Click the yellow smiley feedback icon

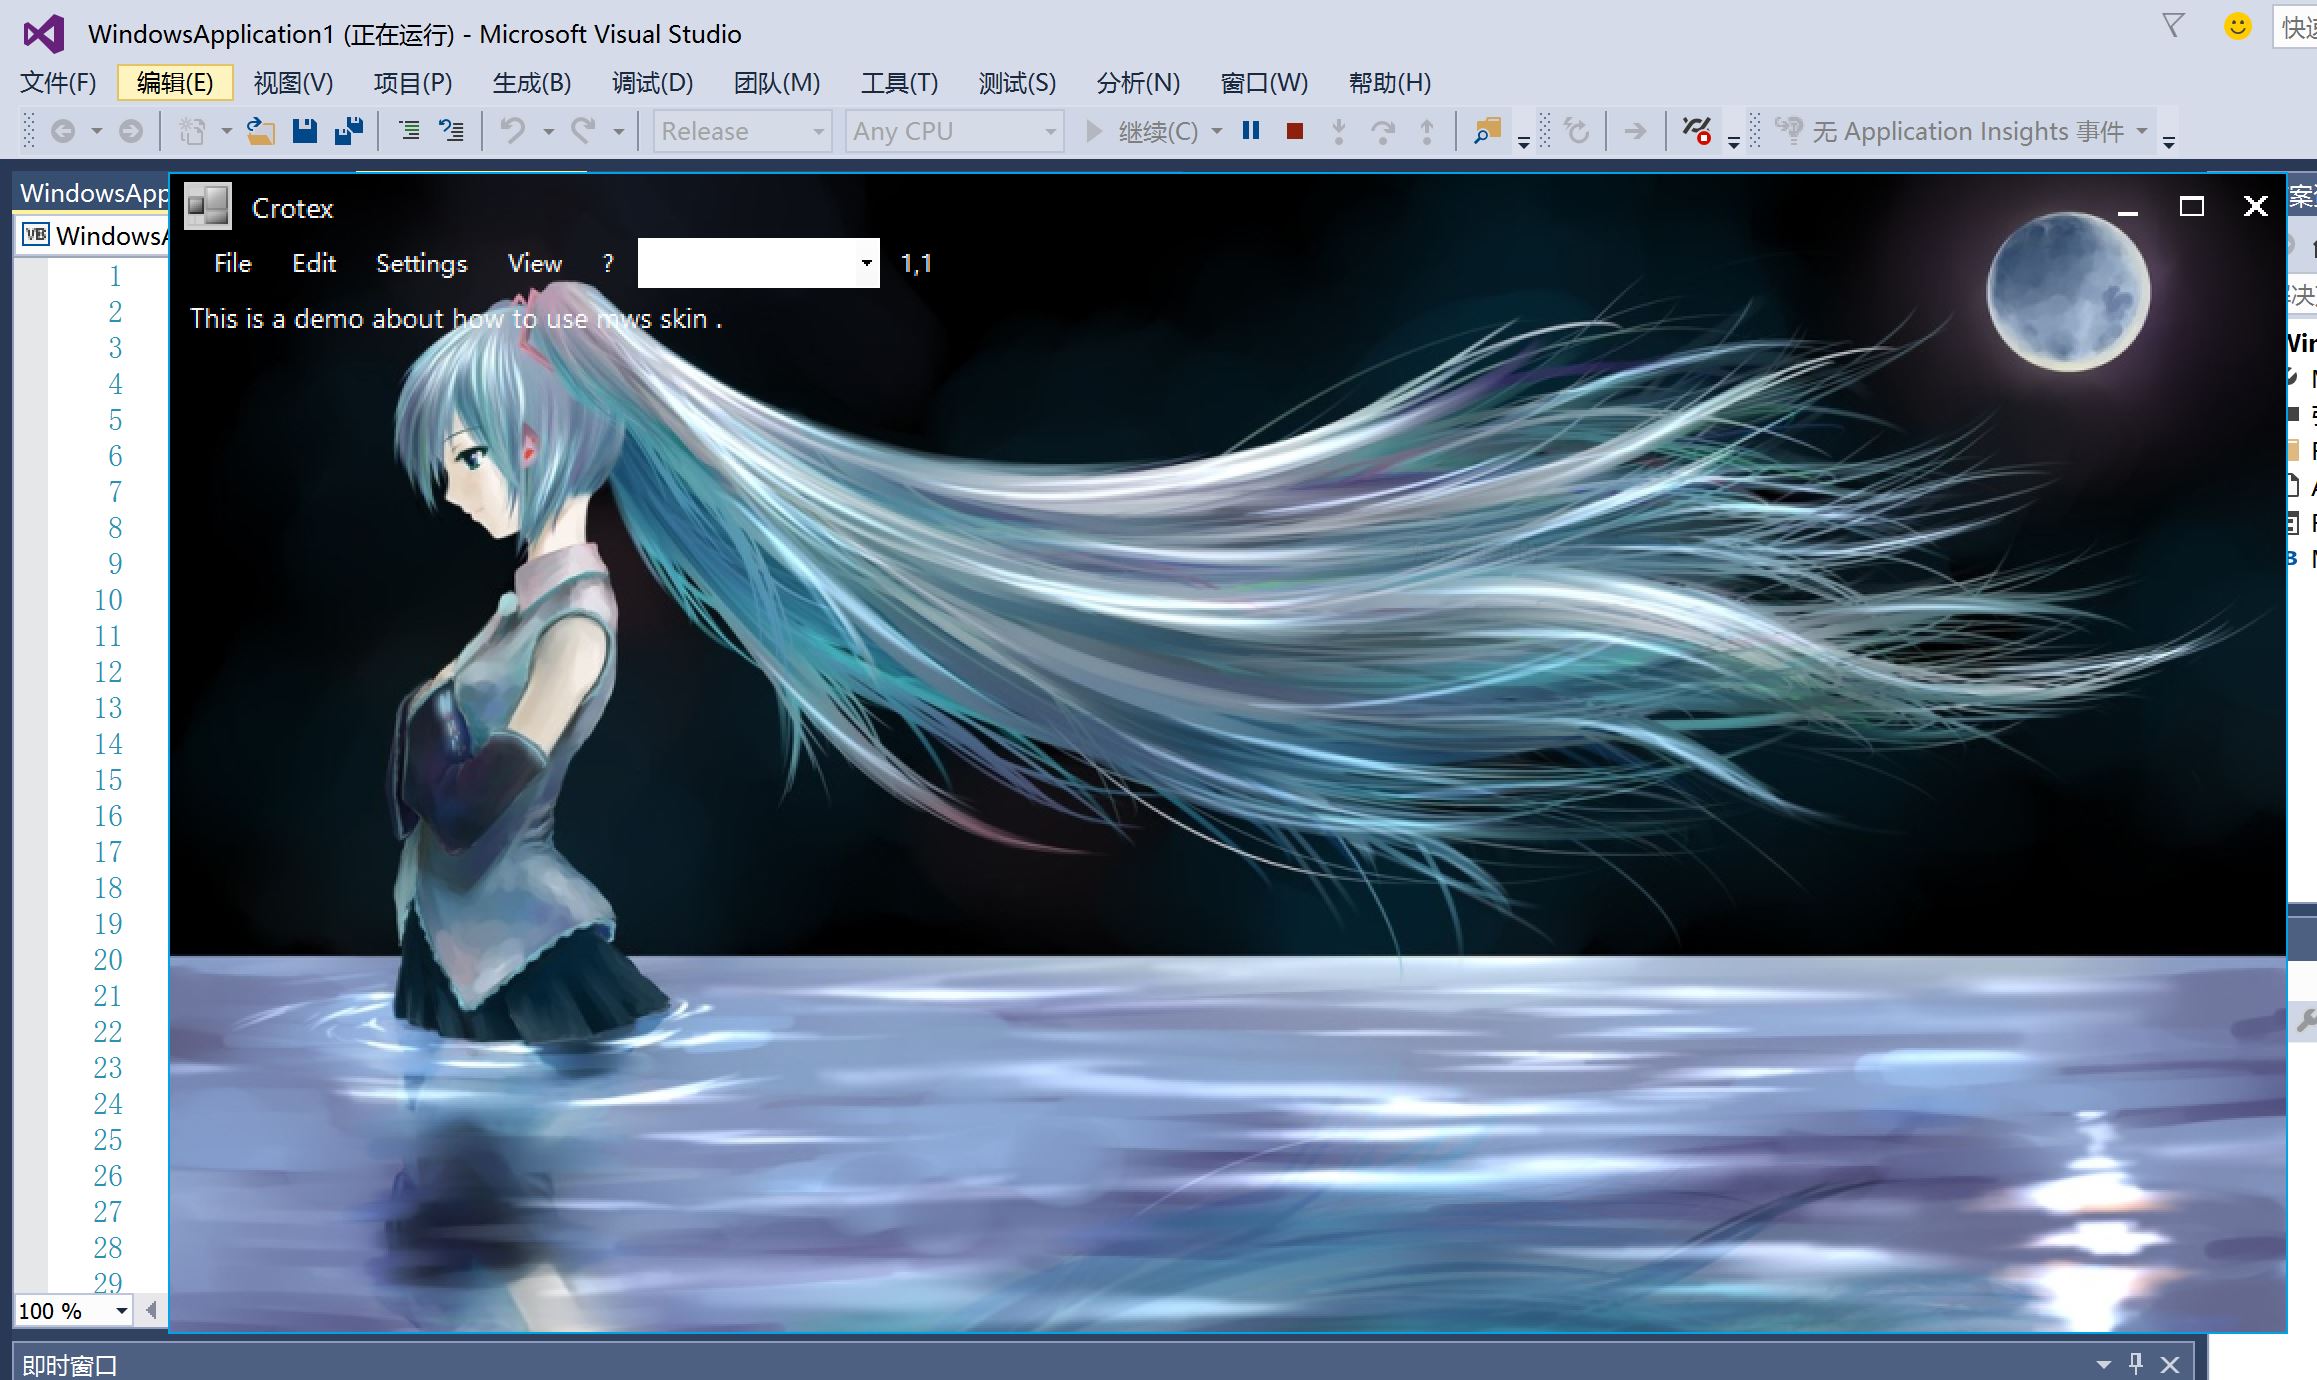[x=2238, y=26]
